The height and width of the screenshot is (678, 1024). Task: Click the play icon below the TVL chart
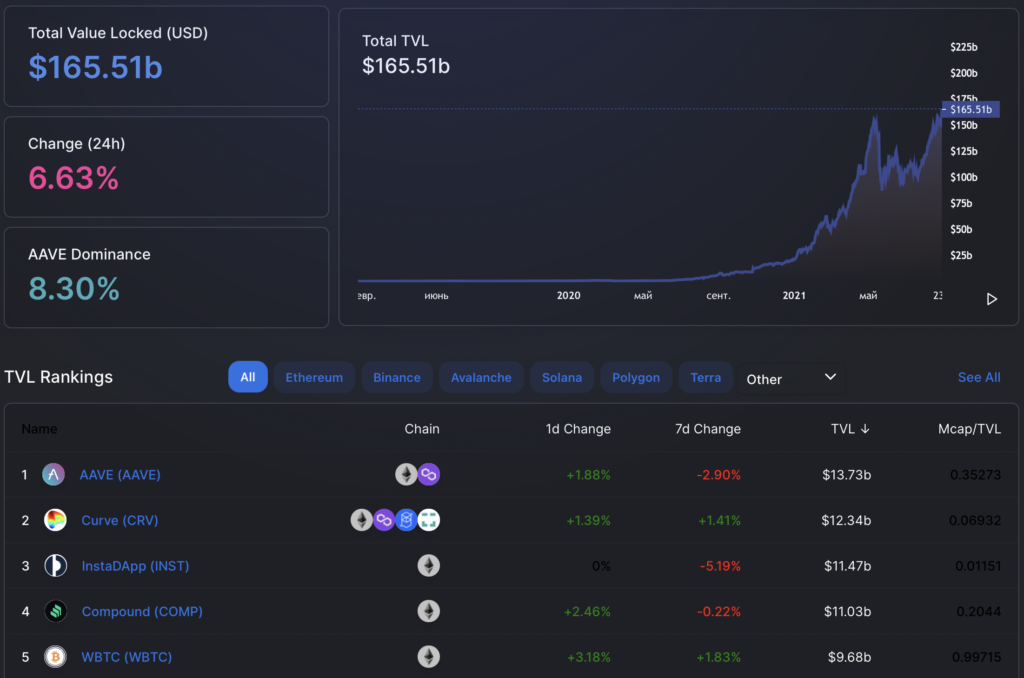coord(991,298)
